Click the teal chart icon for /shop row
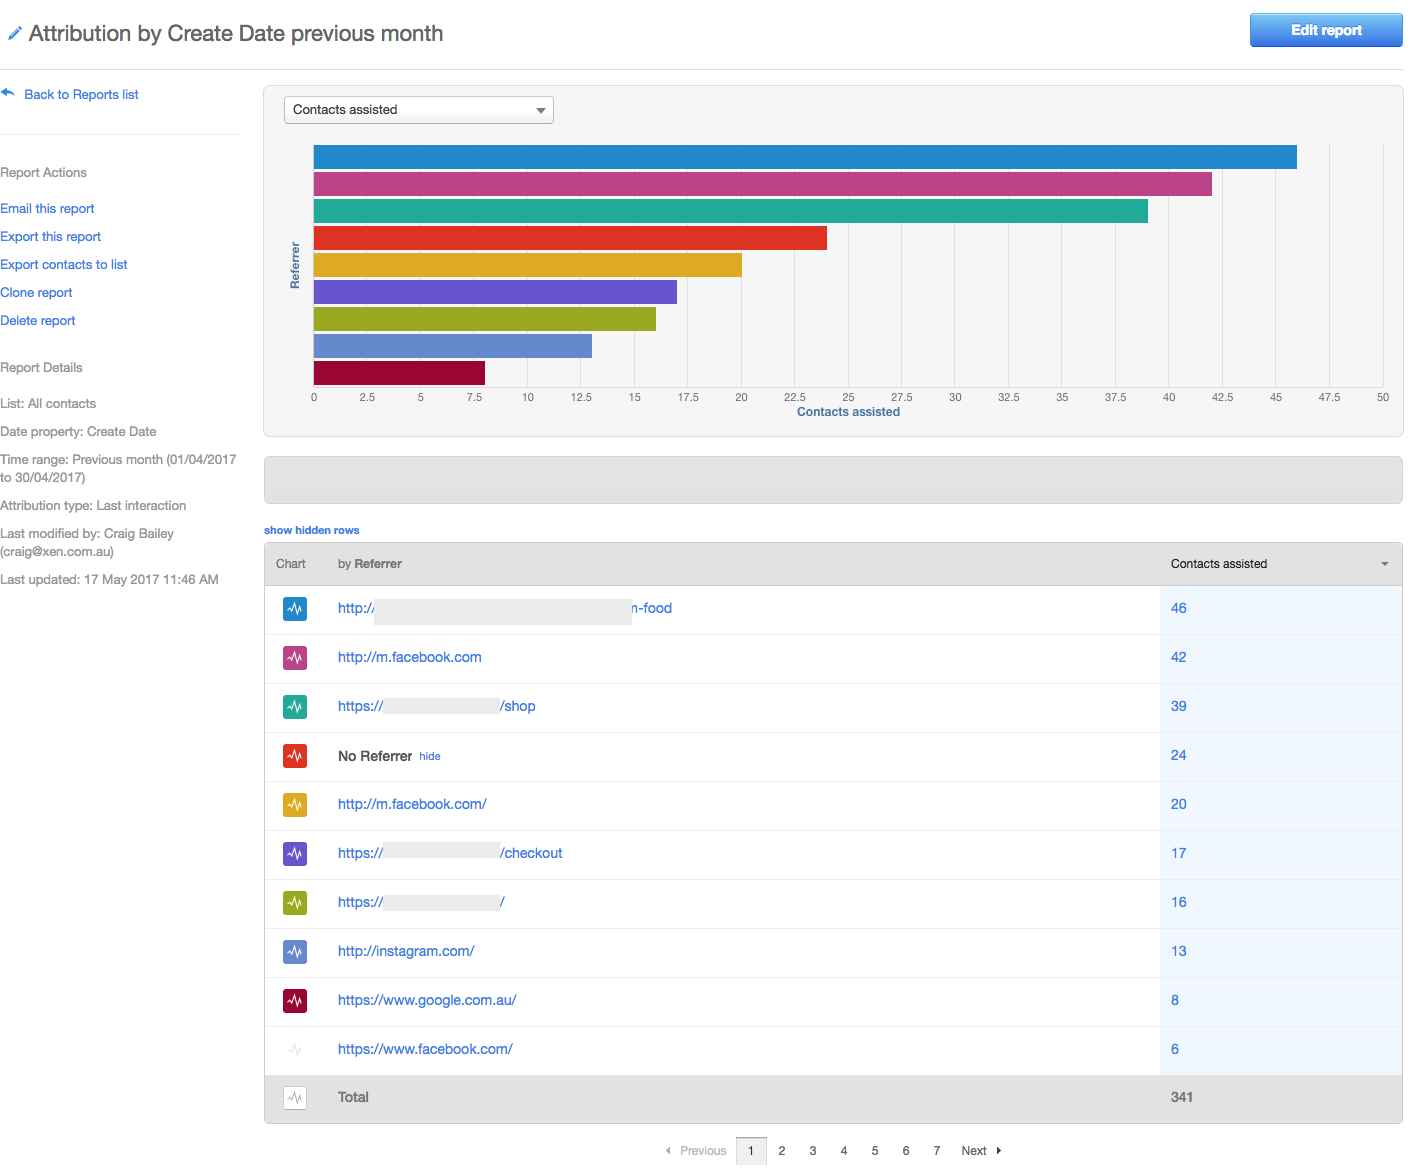 [295, 707]
